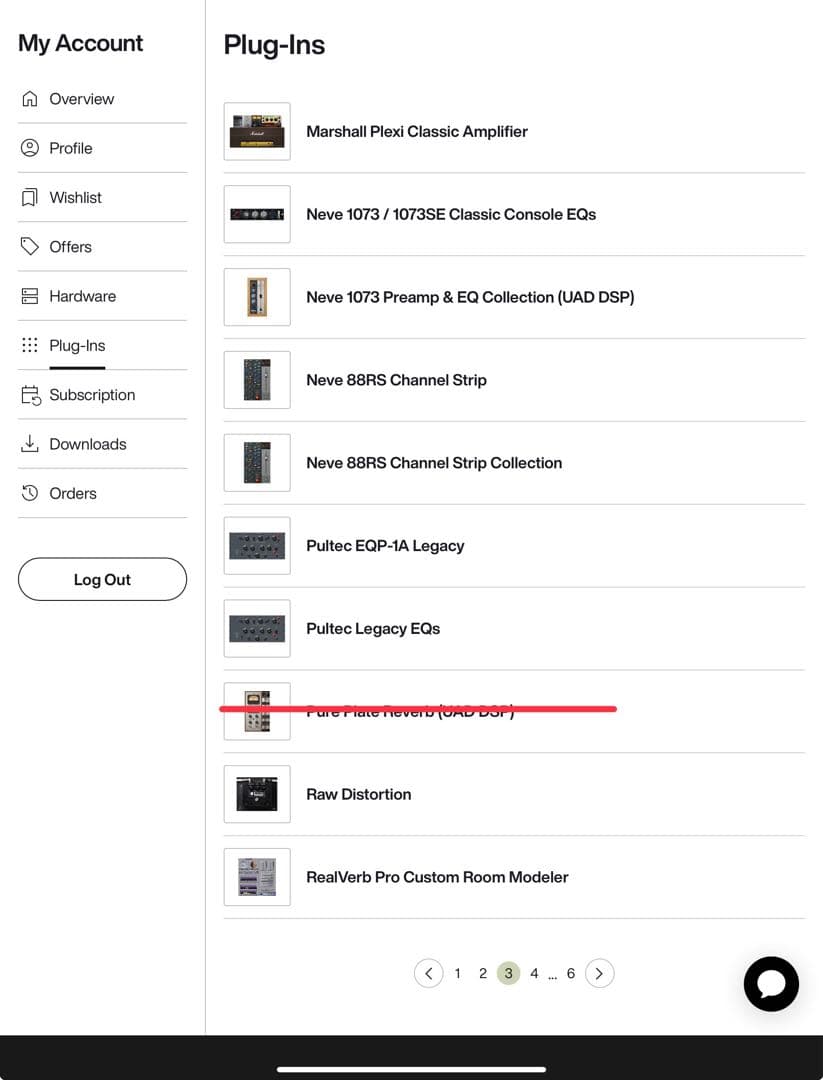
Task: Go to page 4 of plug-ins
Action: click(534, 973)
